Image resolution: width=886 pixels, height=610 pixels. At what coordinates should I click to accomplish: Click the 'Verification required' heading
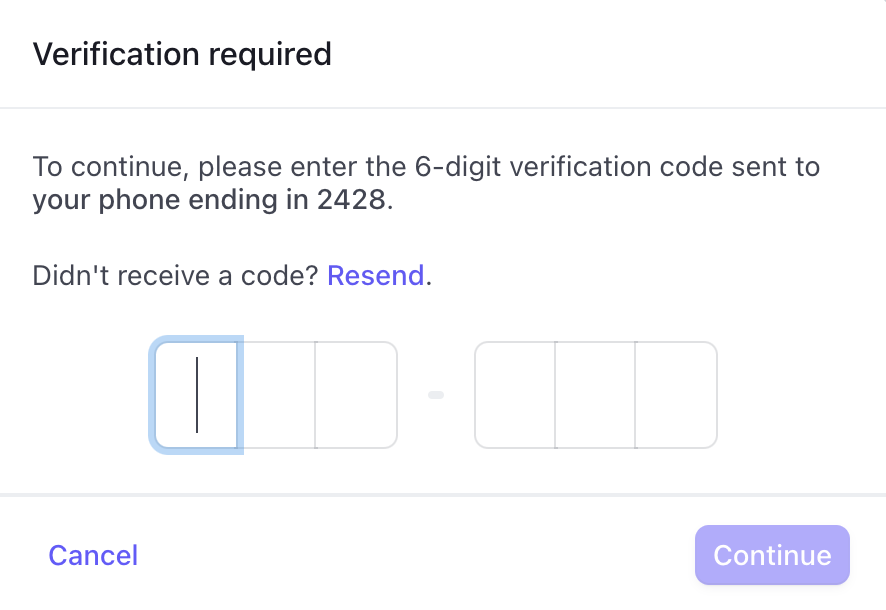(x=182, y=54)
